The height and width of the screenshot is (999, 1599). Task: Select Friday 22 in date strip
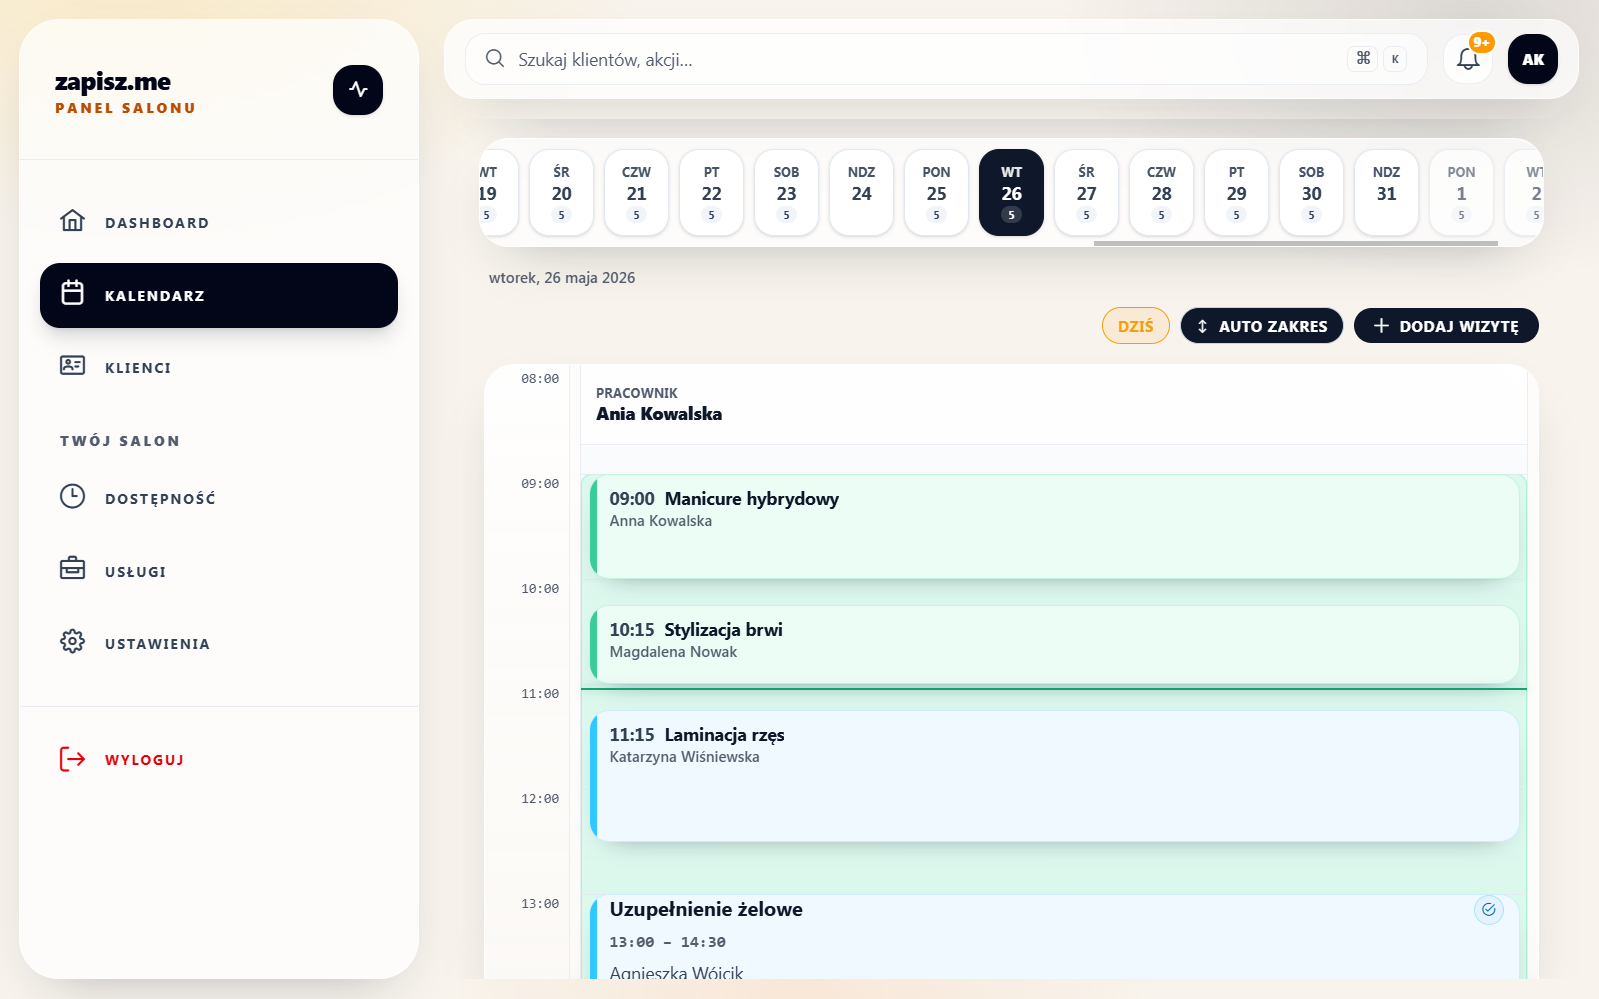pos(712,193)
